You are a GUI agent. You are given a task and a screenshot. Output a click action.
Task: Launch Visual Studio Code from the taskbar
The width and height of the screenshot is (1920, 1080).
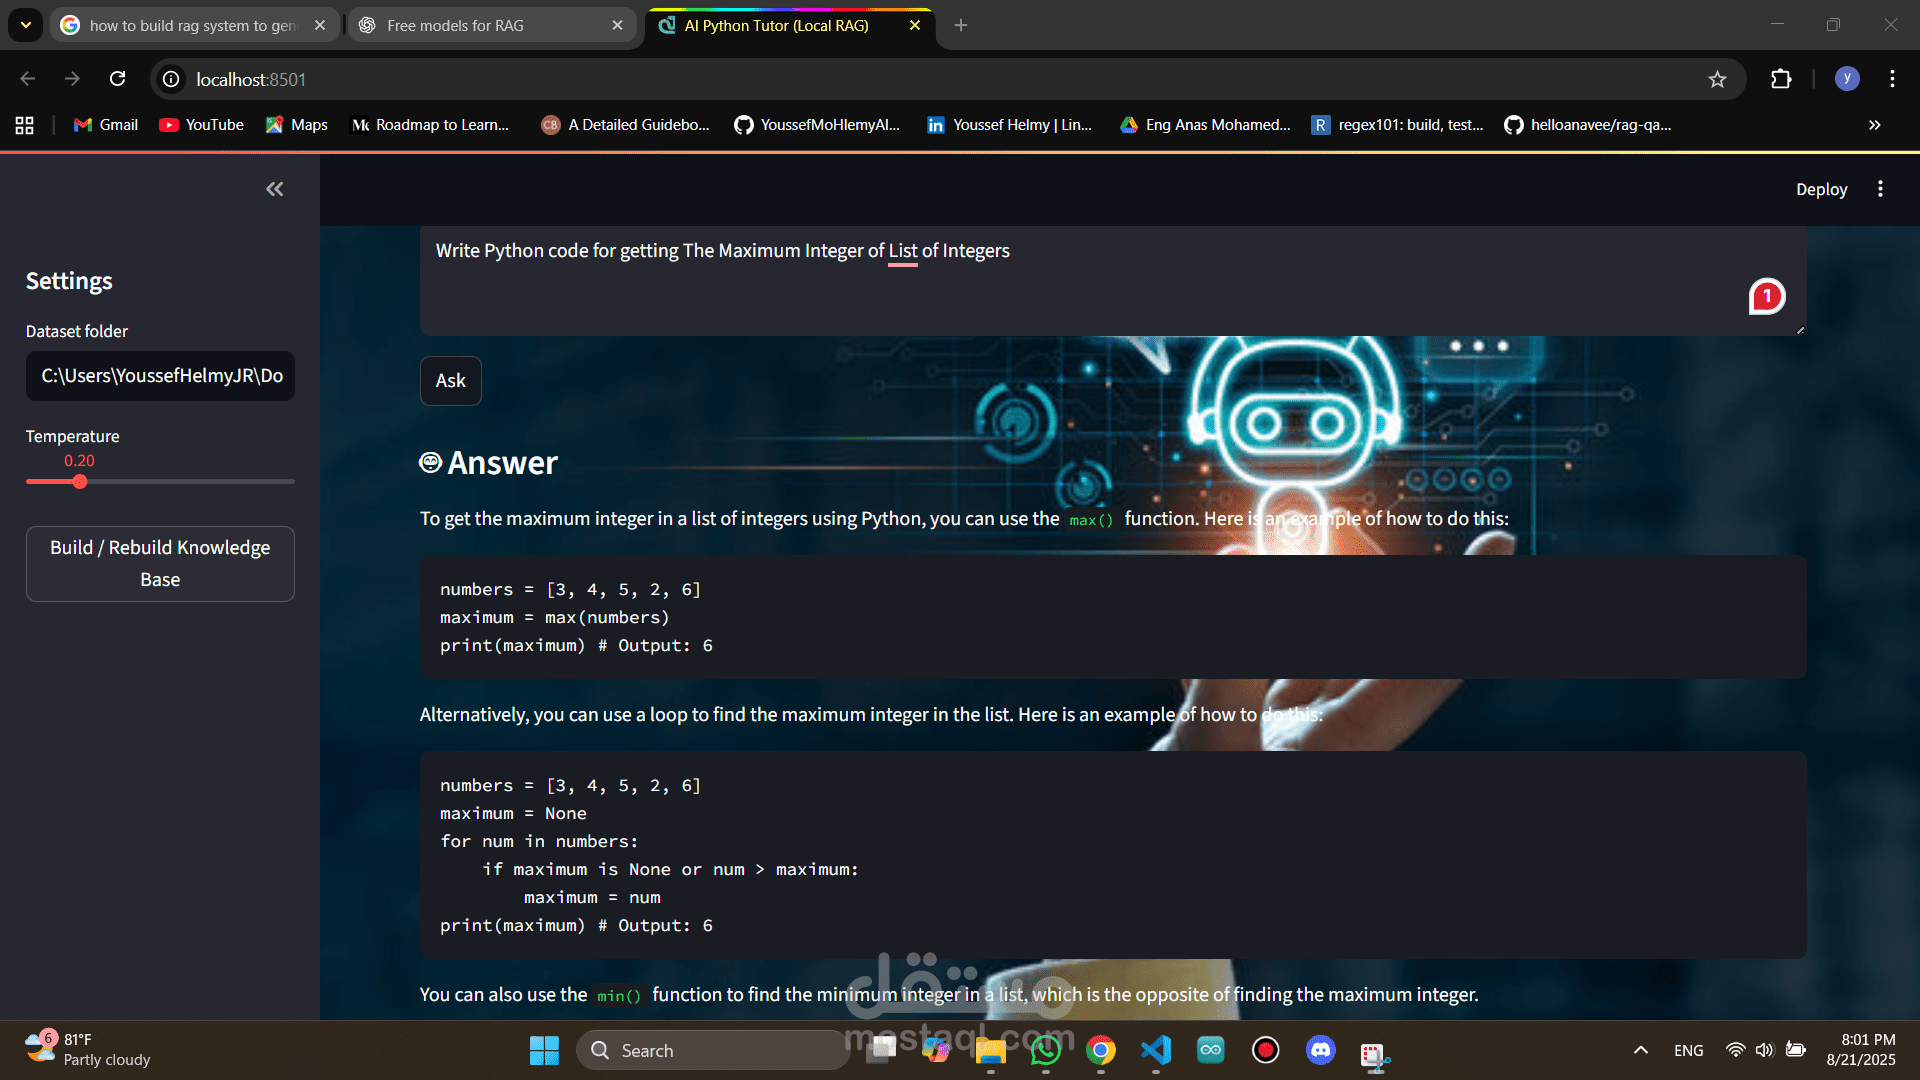1155,1050
